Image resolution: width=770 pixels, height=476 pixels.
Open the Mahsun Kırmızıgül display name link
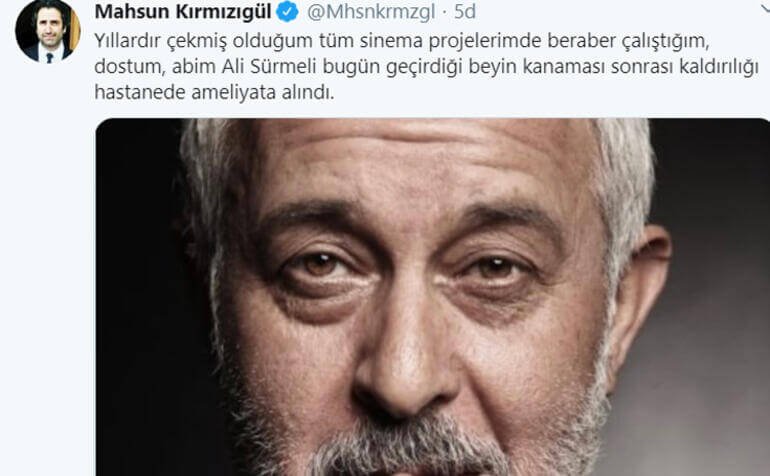tap(183, 12)
